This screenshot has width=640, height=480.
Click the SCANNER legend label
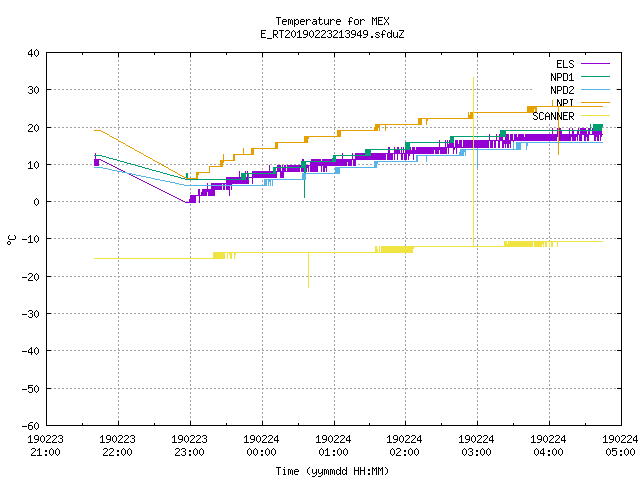tap(553, 116)
